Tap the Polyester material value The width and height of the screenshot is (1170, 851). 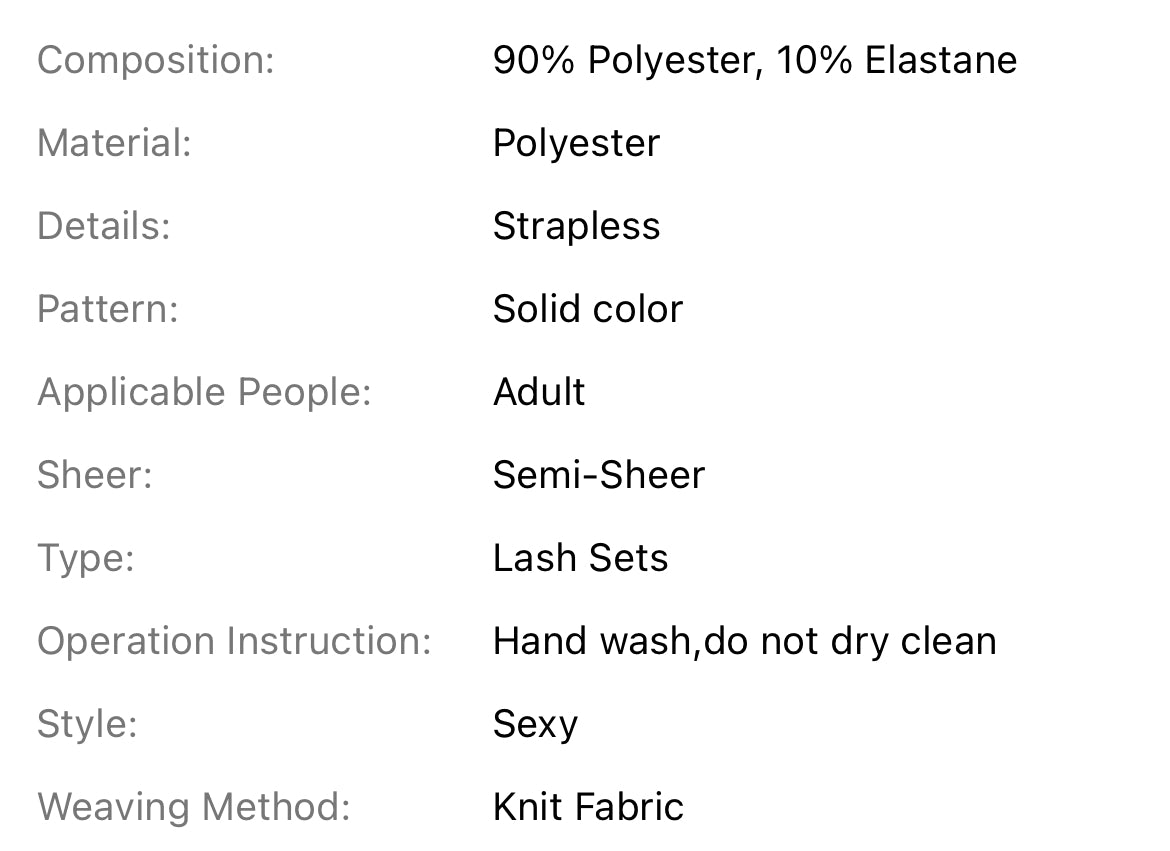click(x=576, y=144)
